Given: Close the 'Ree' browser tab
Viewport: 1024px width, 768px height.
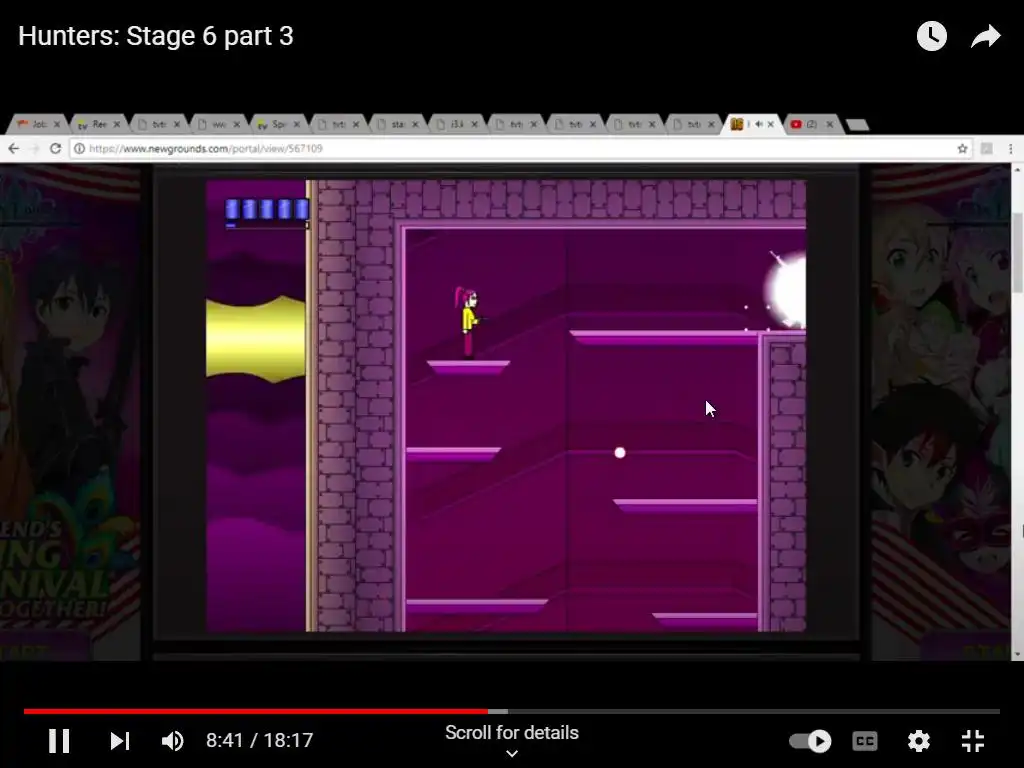Looking at the screenshot, I should (117, 123).
